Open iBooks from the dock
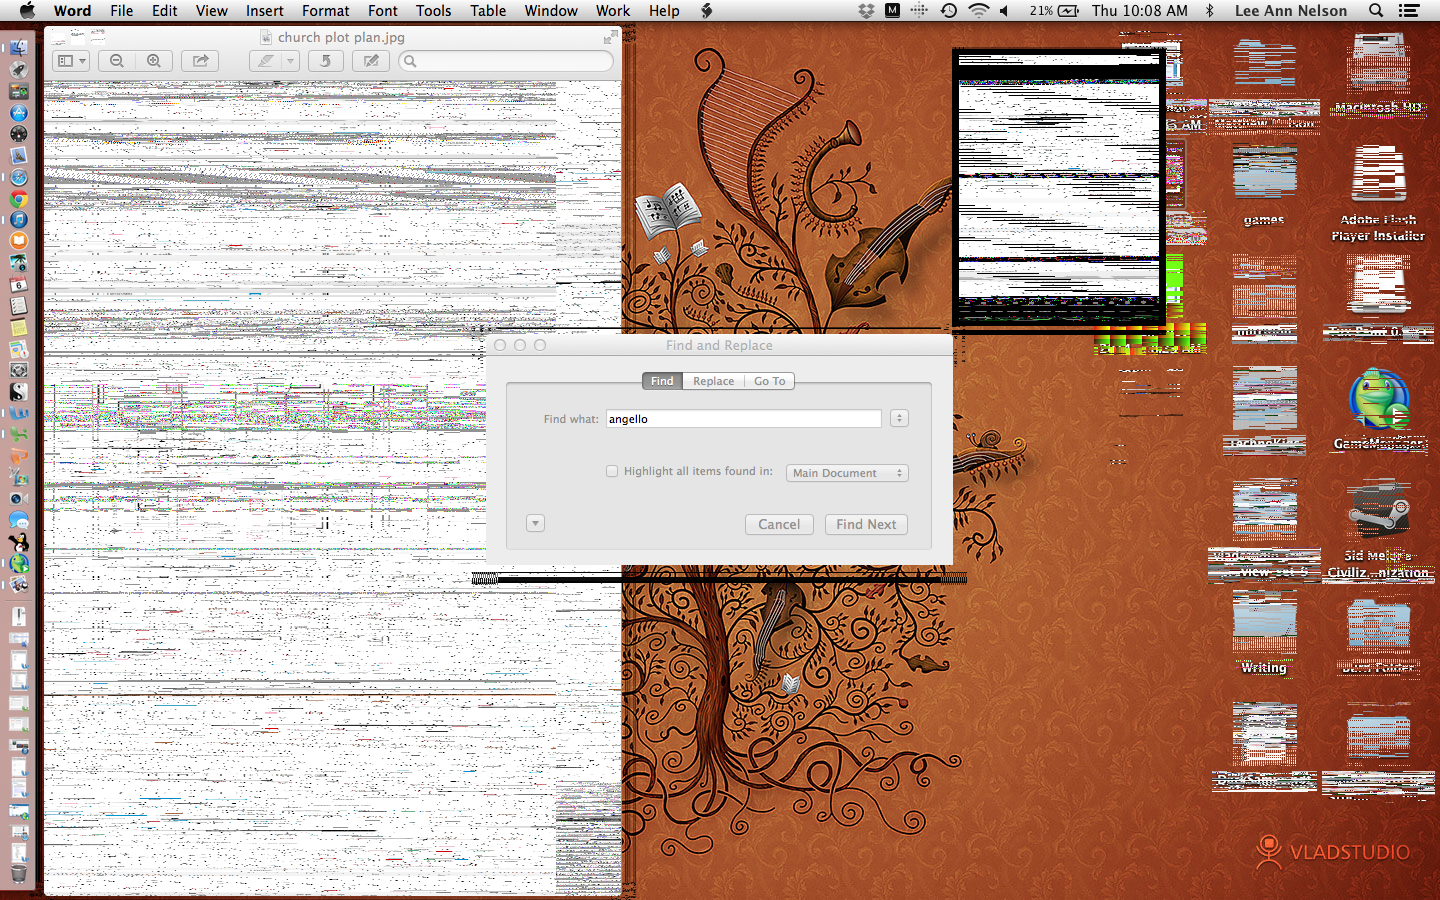Image resolution: width=1440 pixels, height=900 pixels. point(18,240)
